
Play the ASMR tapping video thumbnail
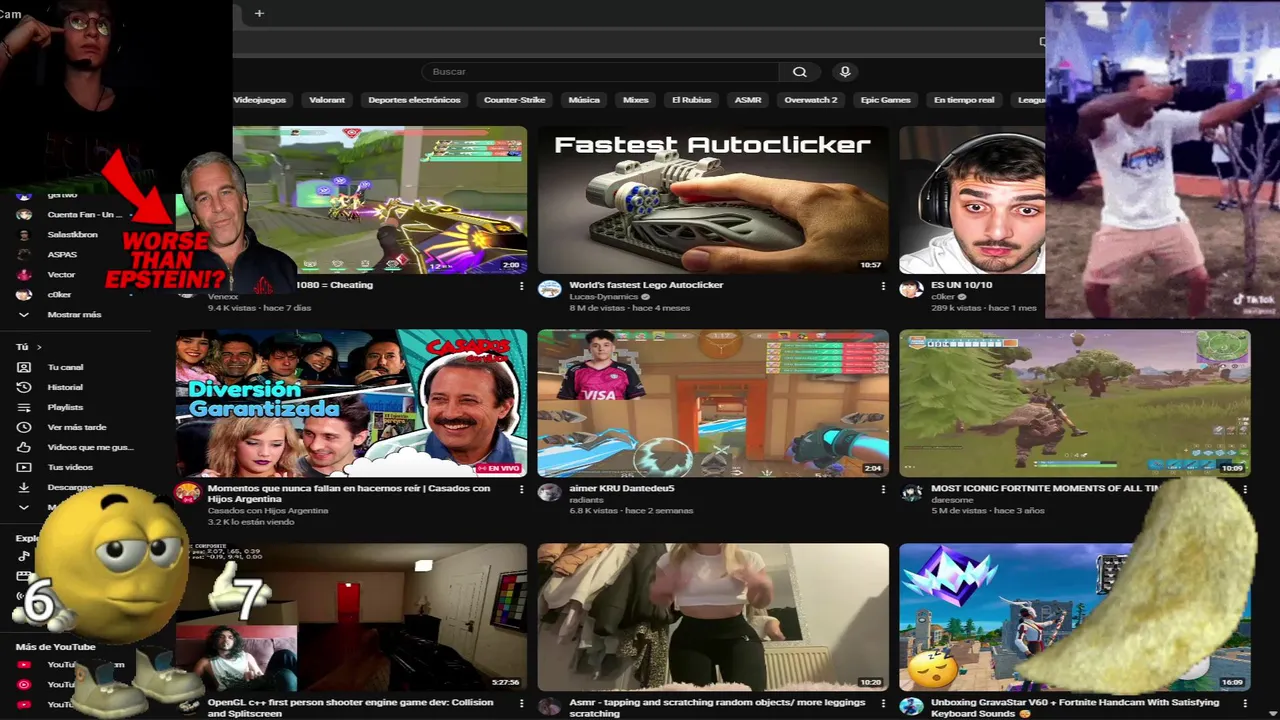(713, 617)
